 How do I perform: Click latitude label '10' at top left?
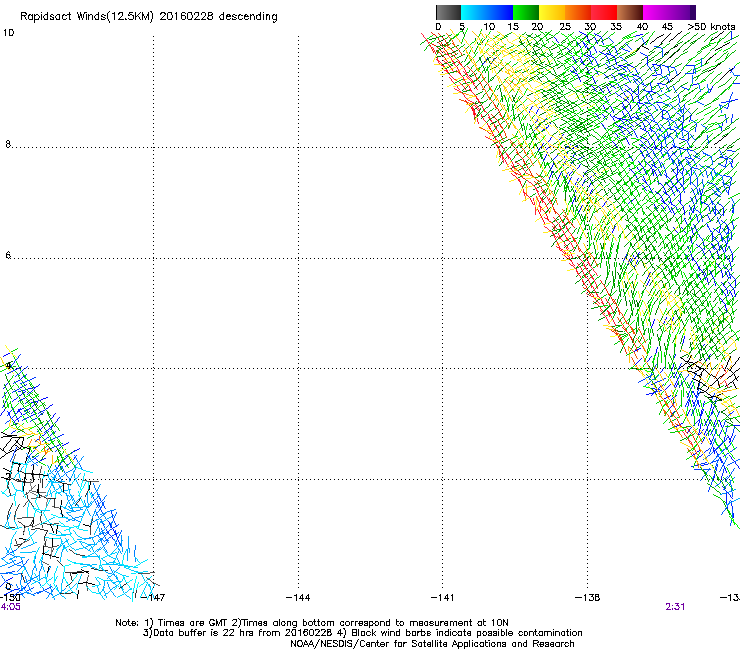point(8,33)
